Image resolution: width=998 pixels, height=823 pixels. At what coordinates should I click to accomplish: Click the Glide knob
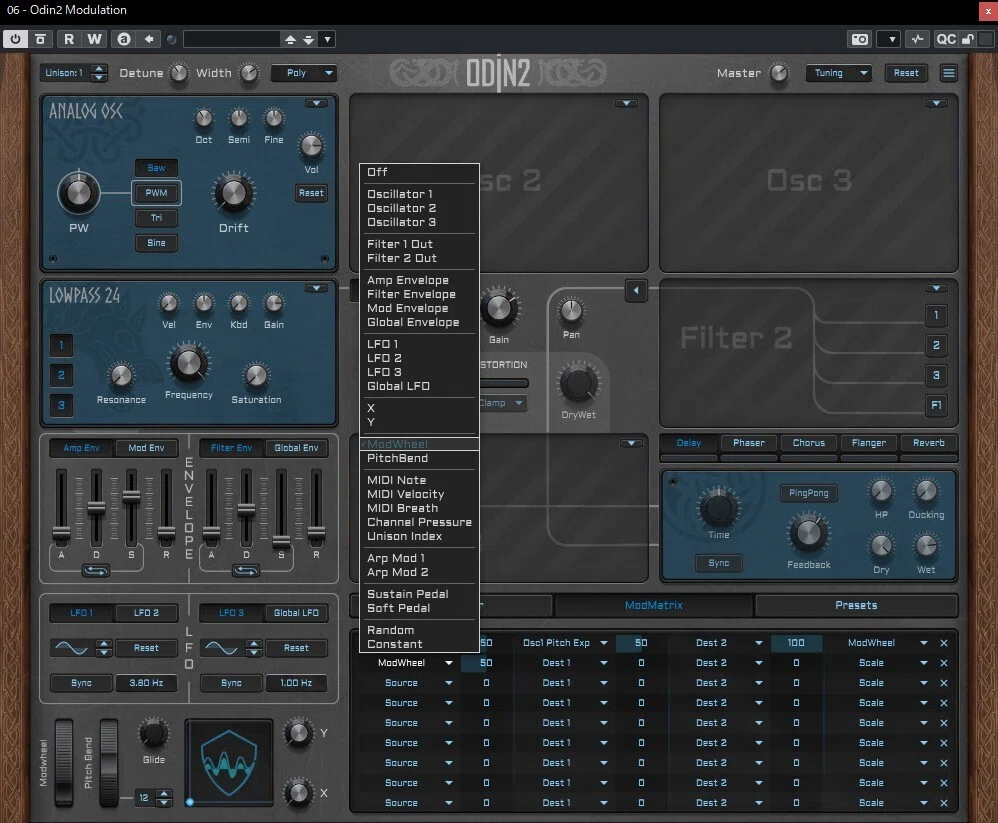153,733
